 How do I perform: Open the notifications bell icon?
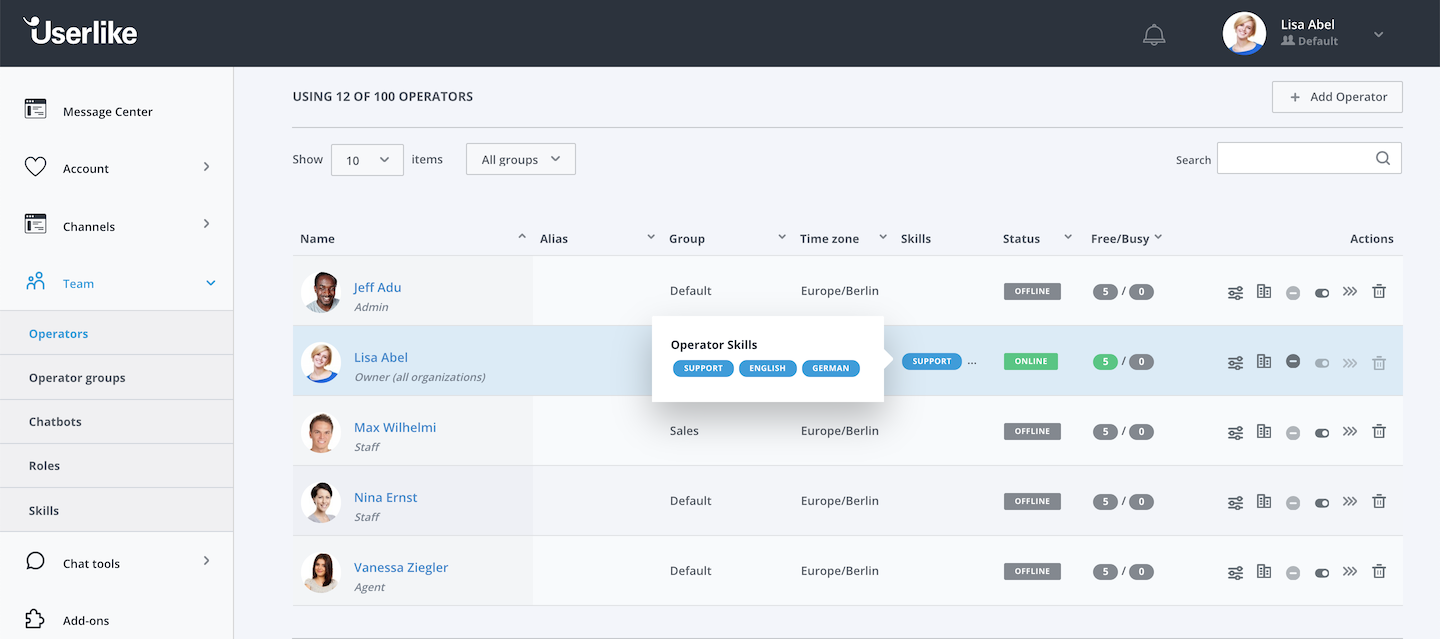tap(1154, 35)
